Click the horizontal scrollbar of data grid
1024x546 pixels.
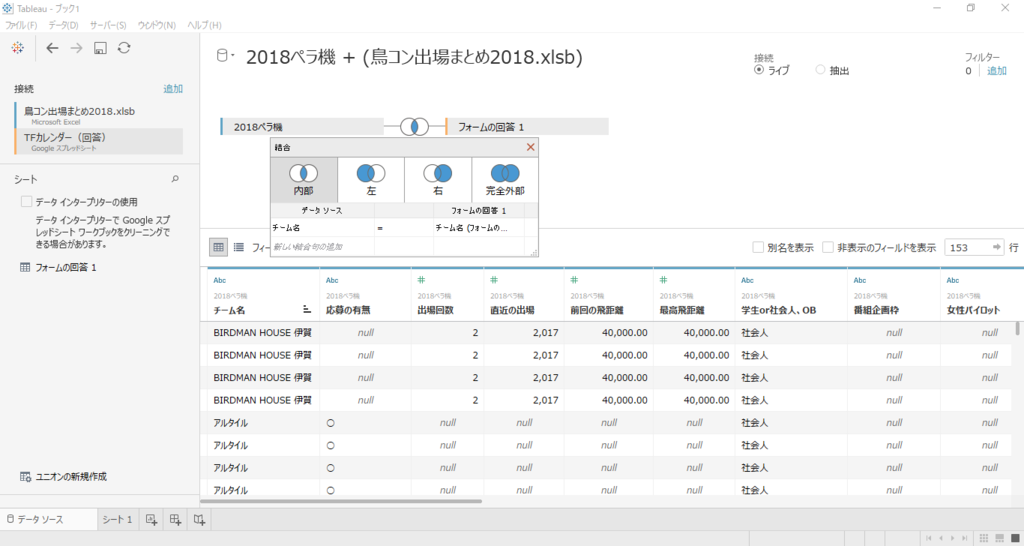pos(341,501)
